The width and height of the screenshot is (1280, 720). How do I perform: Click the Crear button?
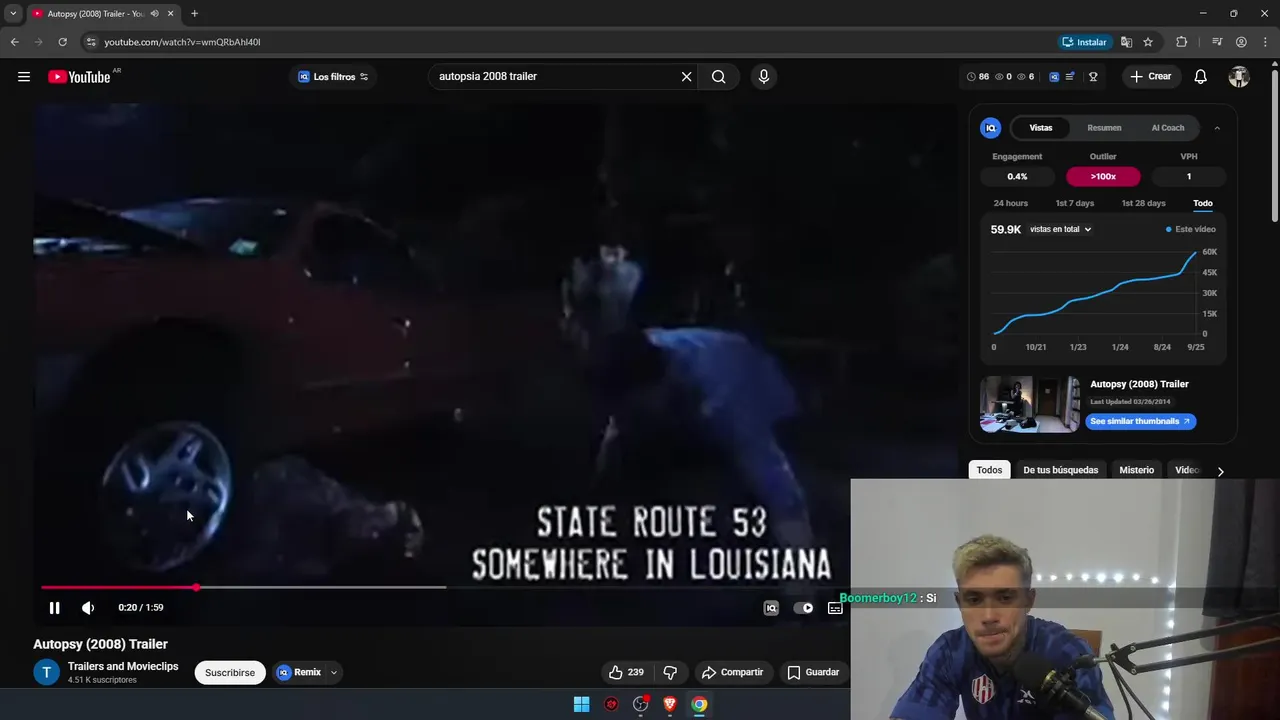[x=1150, y=77]
